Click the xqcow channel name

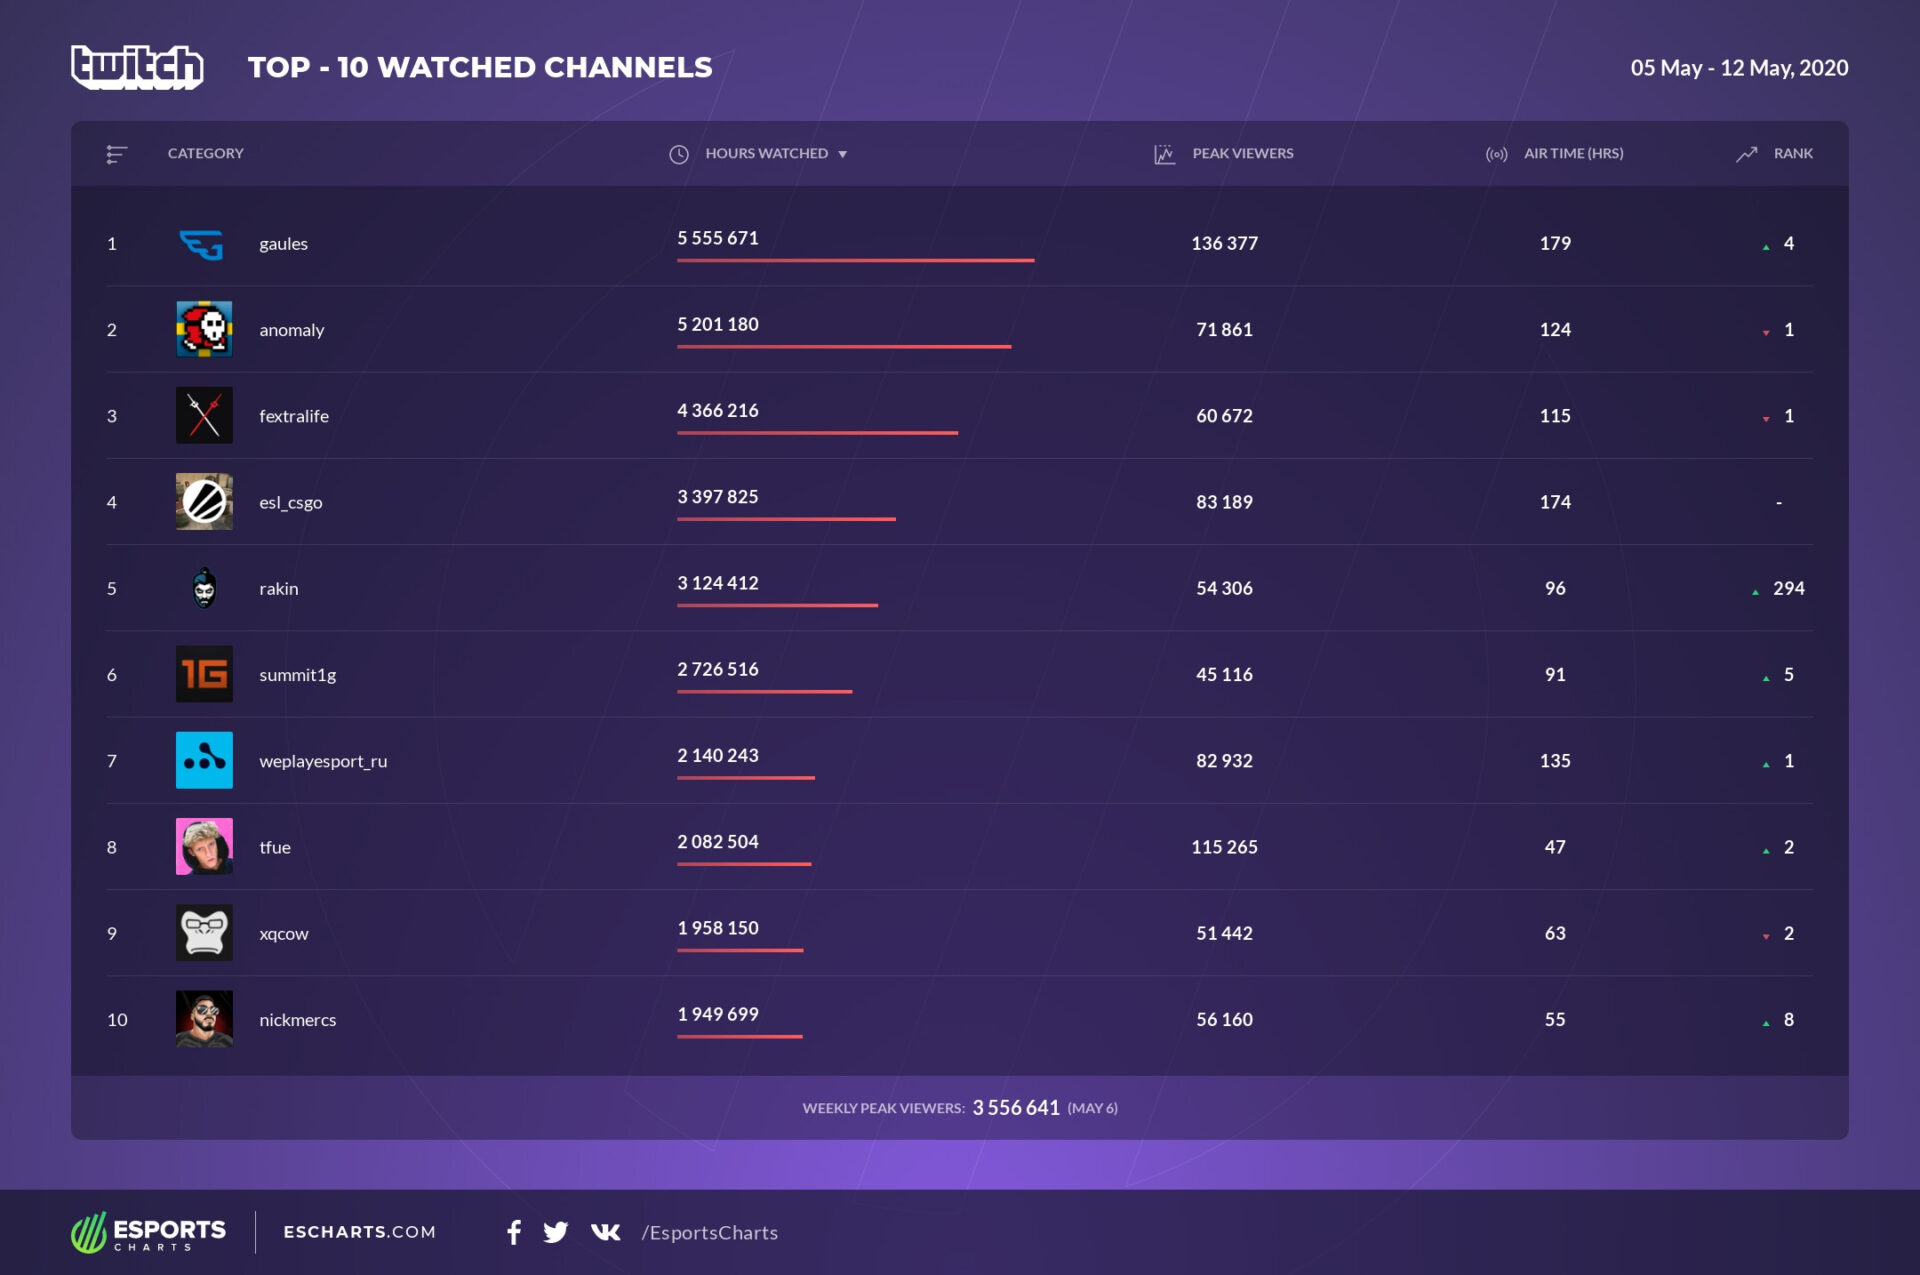(283, 934)
